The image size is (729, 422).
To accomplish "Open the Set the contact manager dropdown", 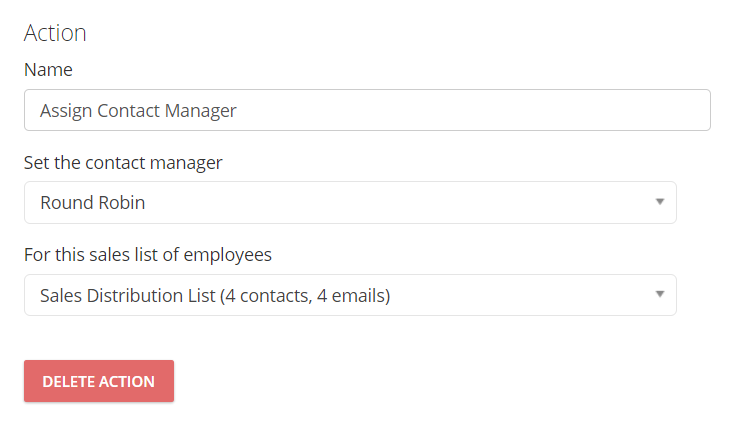I will pos(350,203).
